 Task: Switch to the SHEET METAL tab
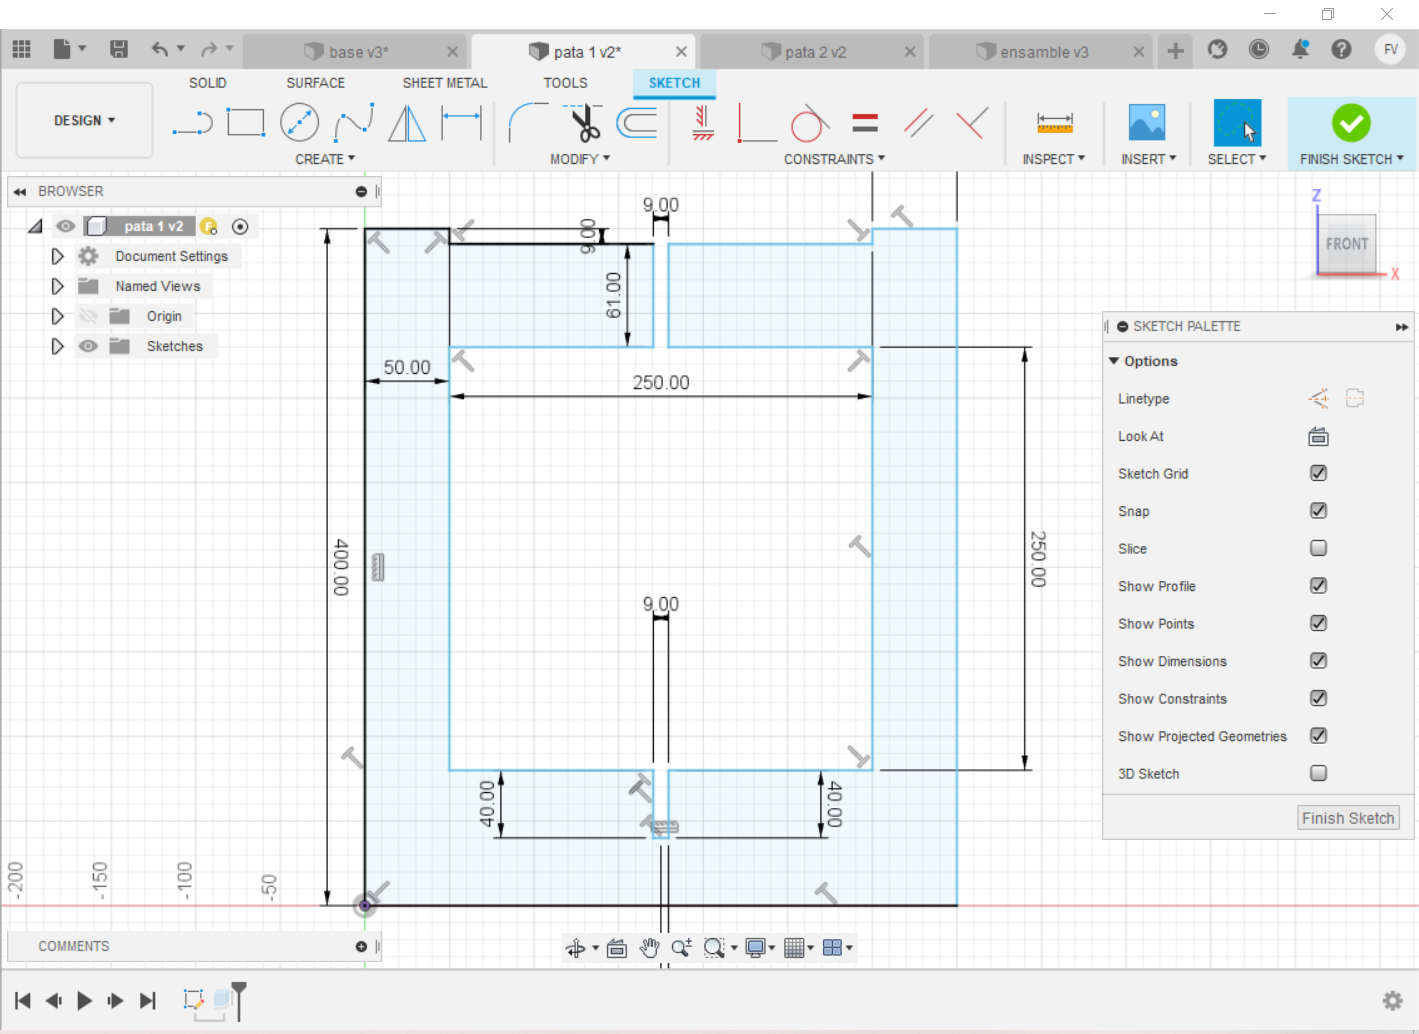(x=445, y=83)
